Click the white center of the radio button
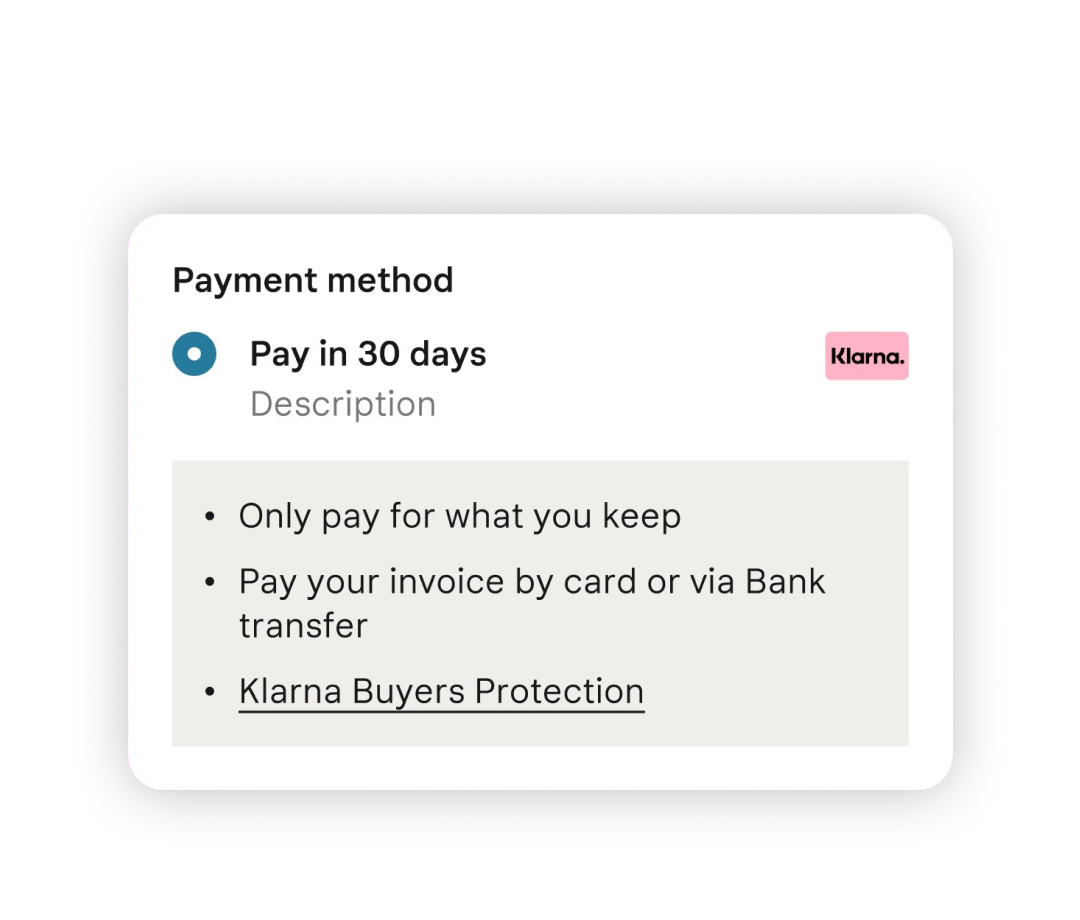The image size is (1080, 920). pos(194,354)
